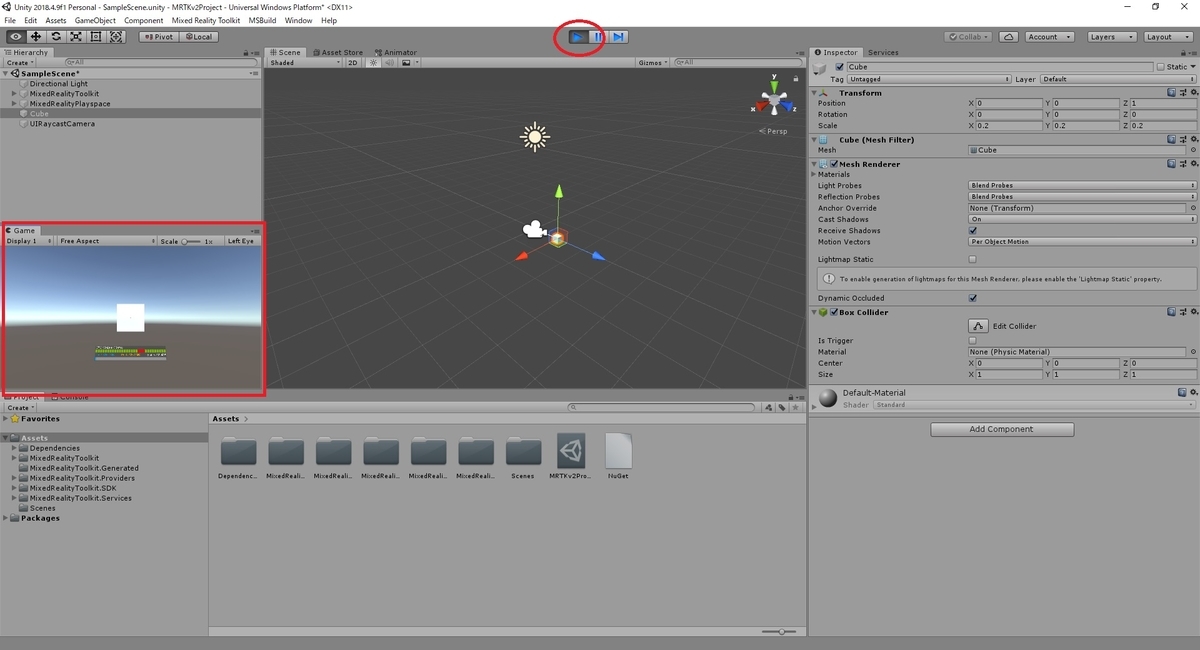The image size is (1200, 650).
Task: Select the Hand view tool
Action: click(15, 37)
